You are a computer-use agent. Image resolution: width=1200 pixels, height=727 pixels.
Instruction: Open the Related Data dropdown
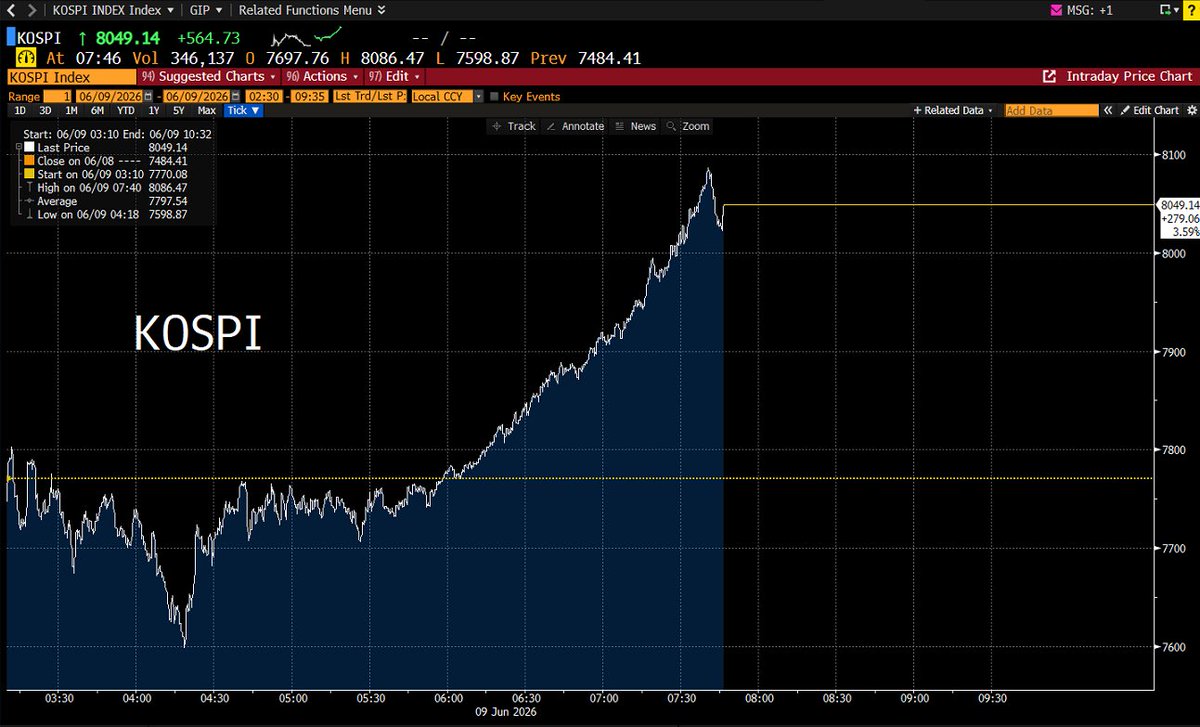[954, 111]
